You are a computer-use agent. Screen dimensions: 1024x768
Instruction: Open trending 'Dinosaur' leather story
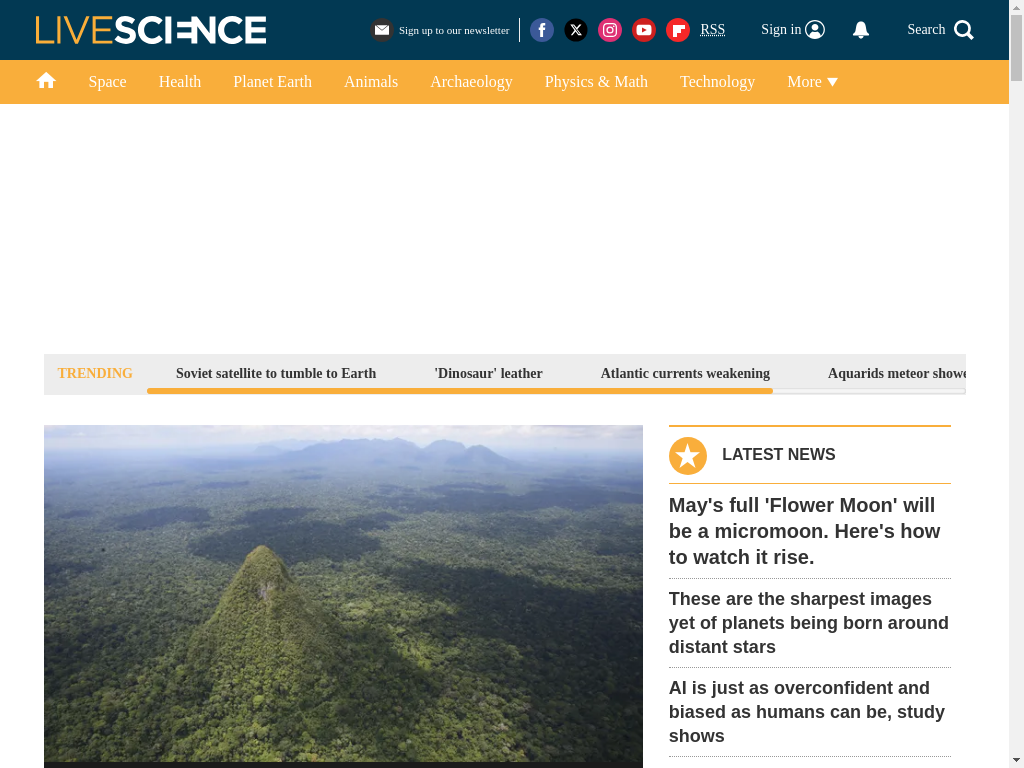click(488, 374)
